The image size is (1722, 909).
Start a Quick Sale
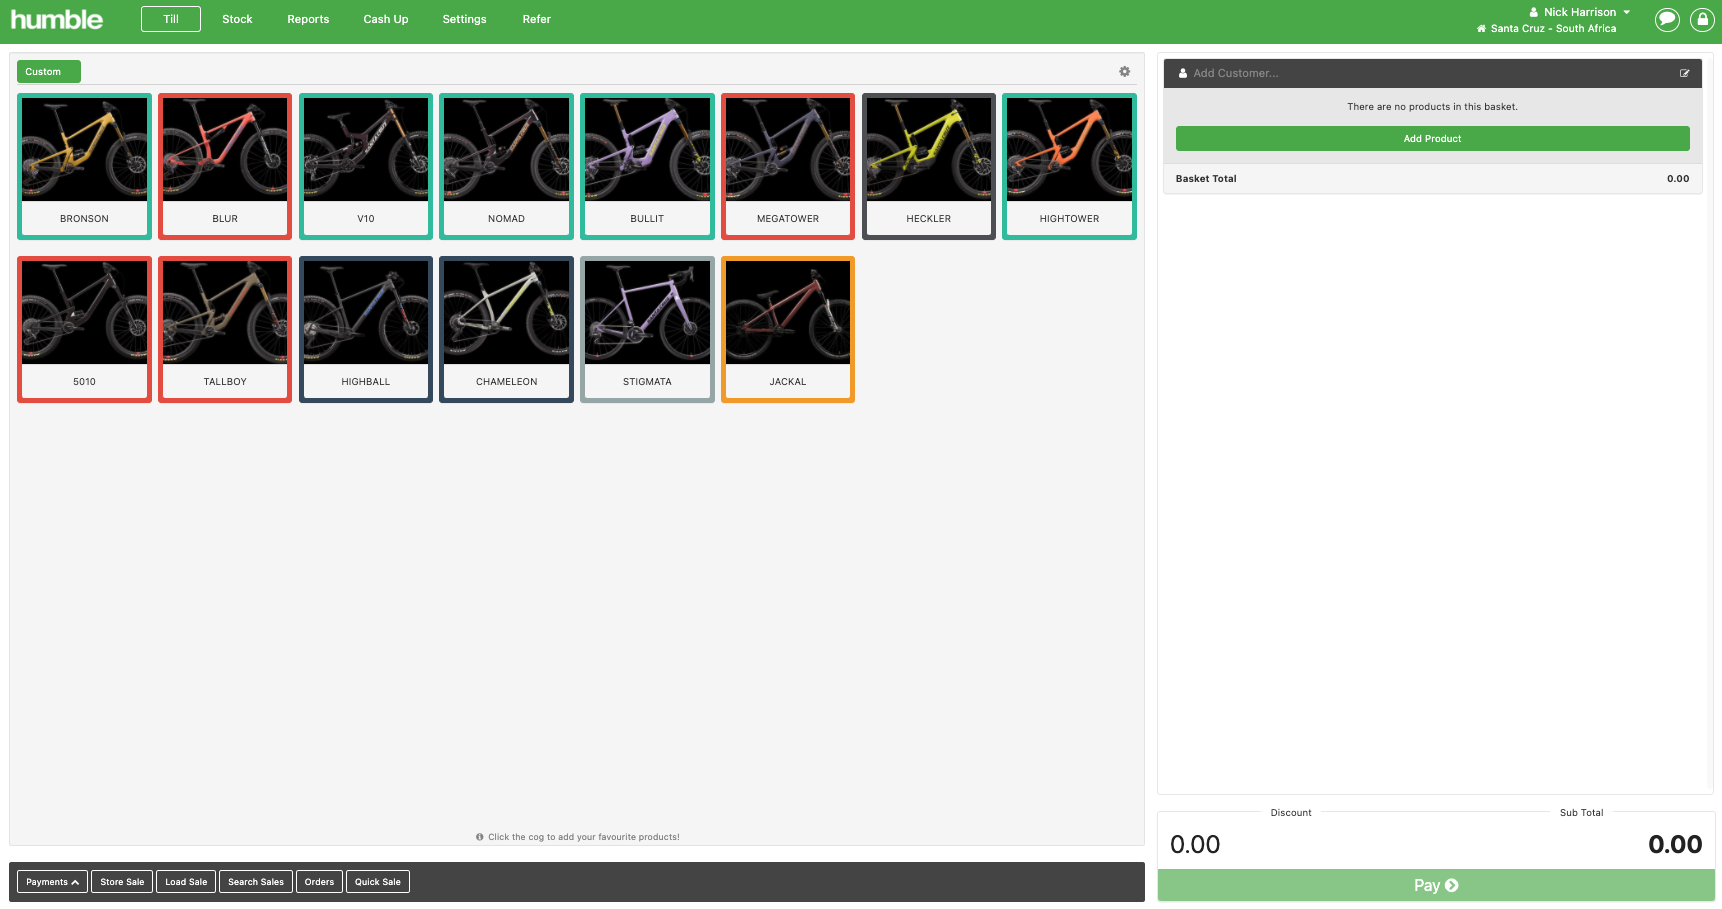(378, 882)
